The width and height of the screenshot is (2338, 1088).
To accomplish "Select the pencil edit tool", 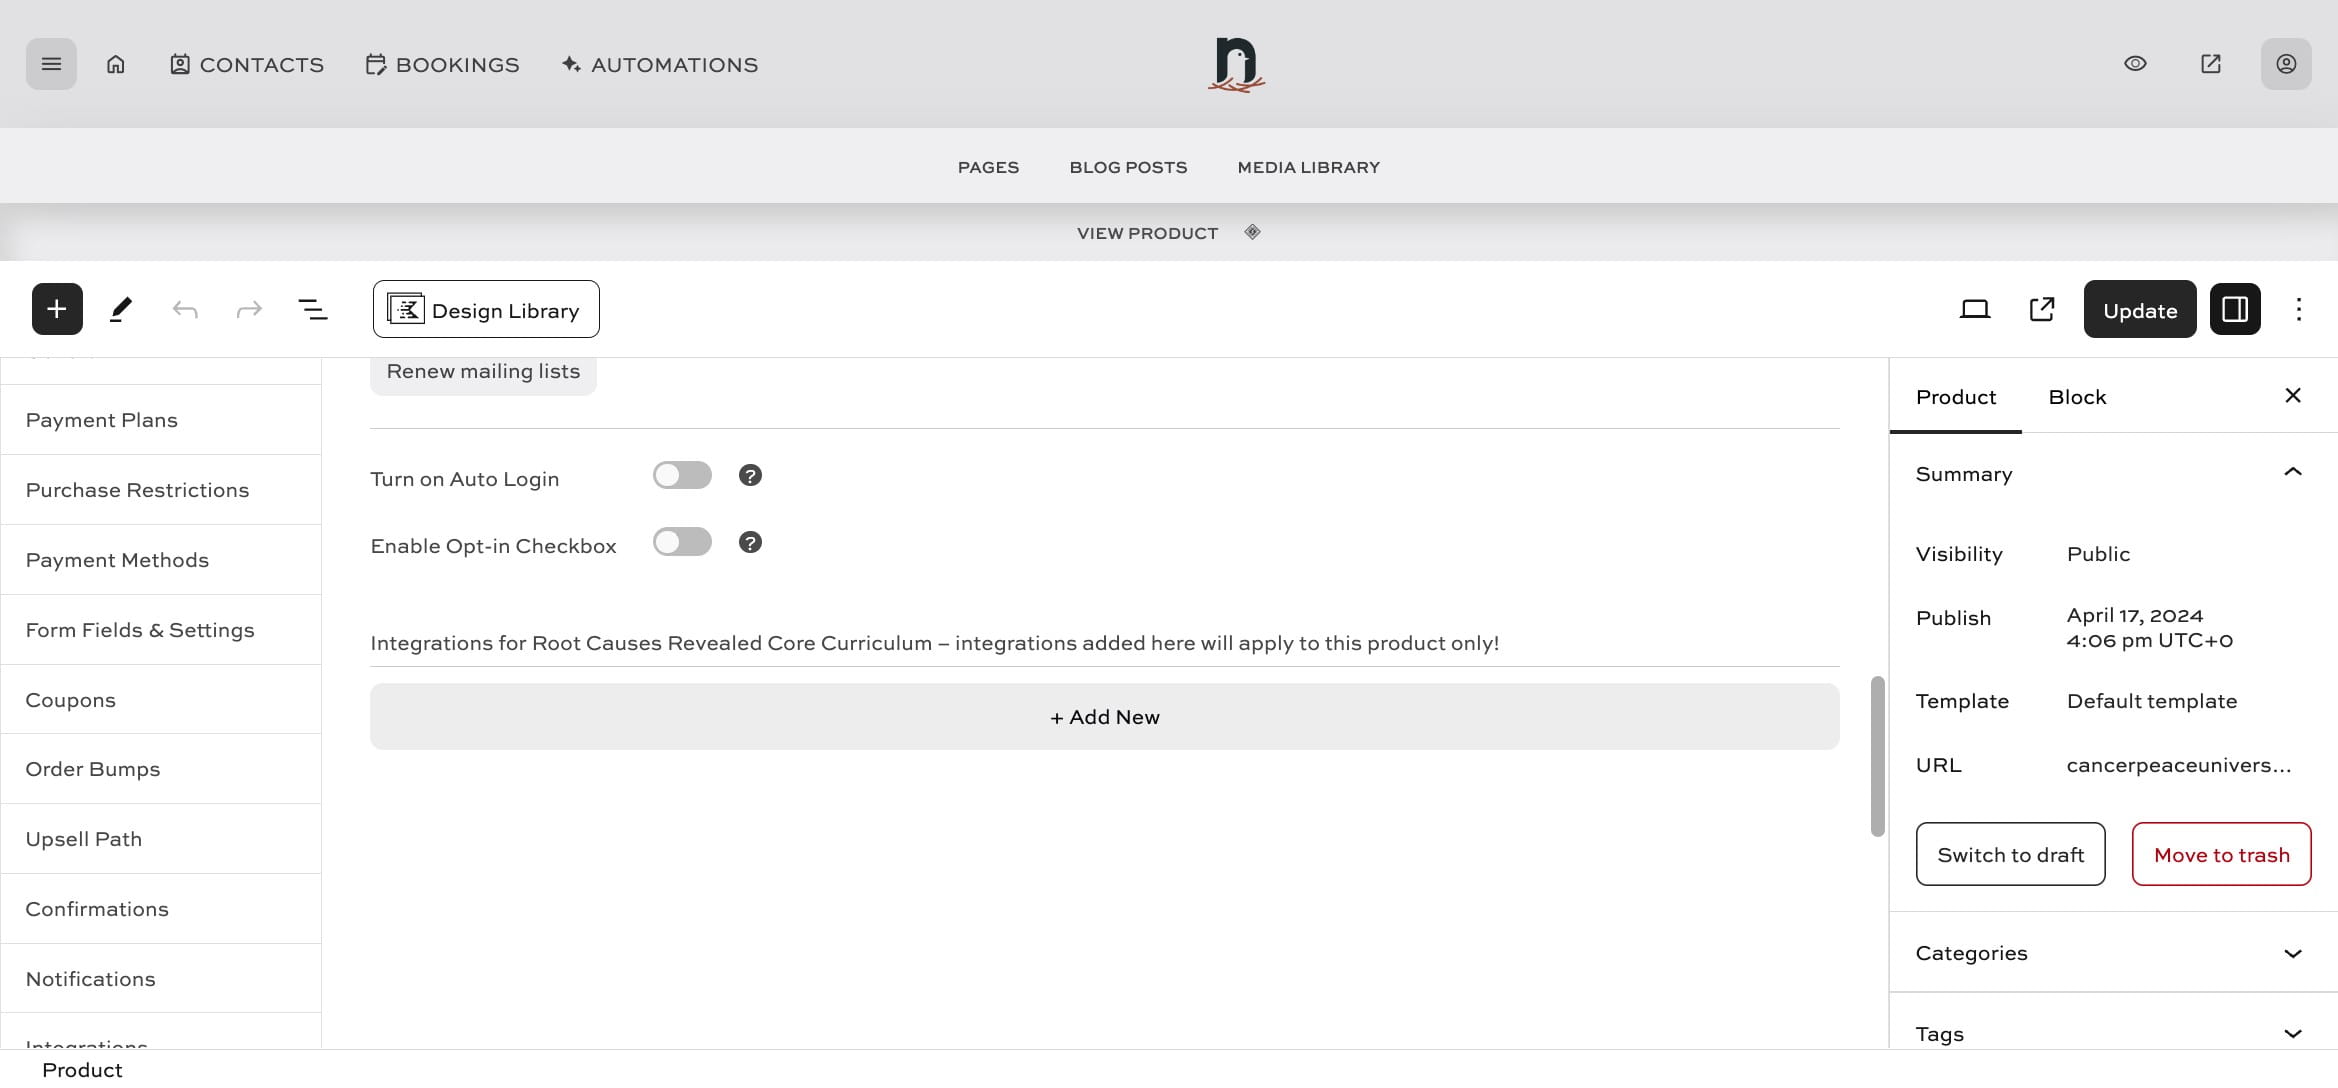I will (121, 309).
